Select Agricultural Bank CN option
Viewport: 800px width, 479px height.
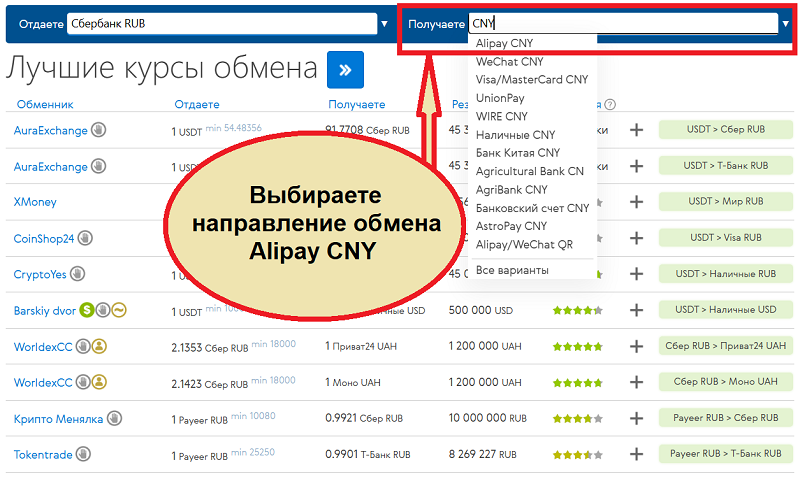[x=530, y=171]
